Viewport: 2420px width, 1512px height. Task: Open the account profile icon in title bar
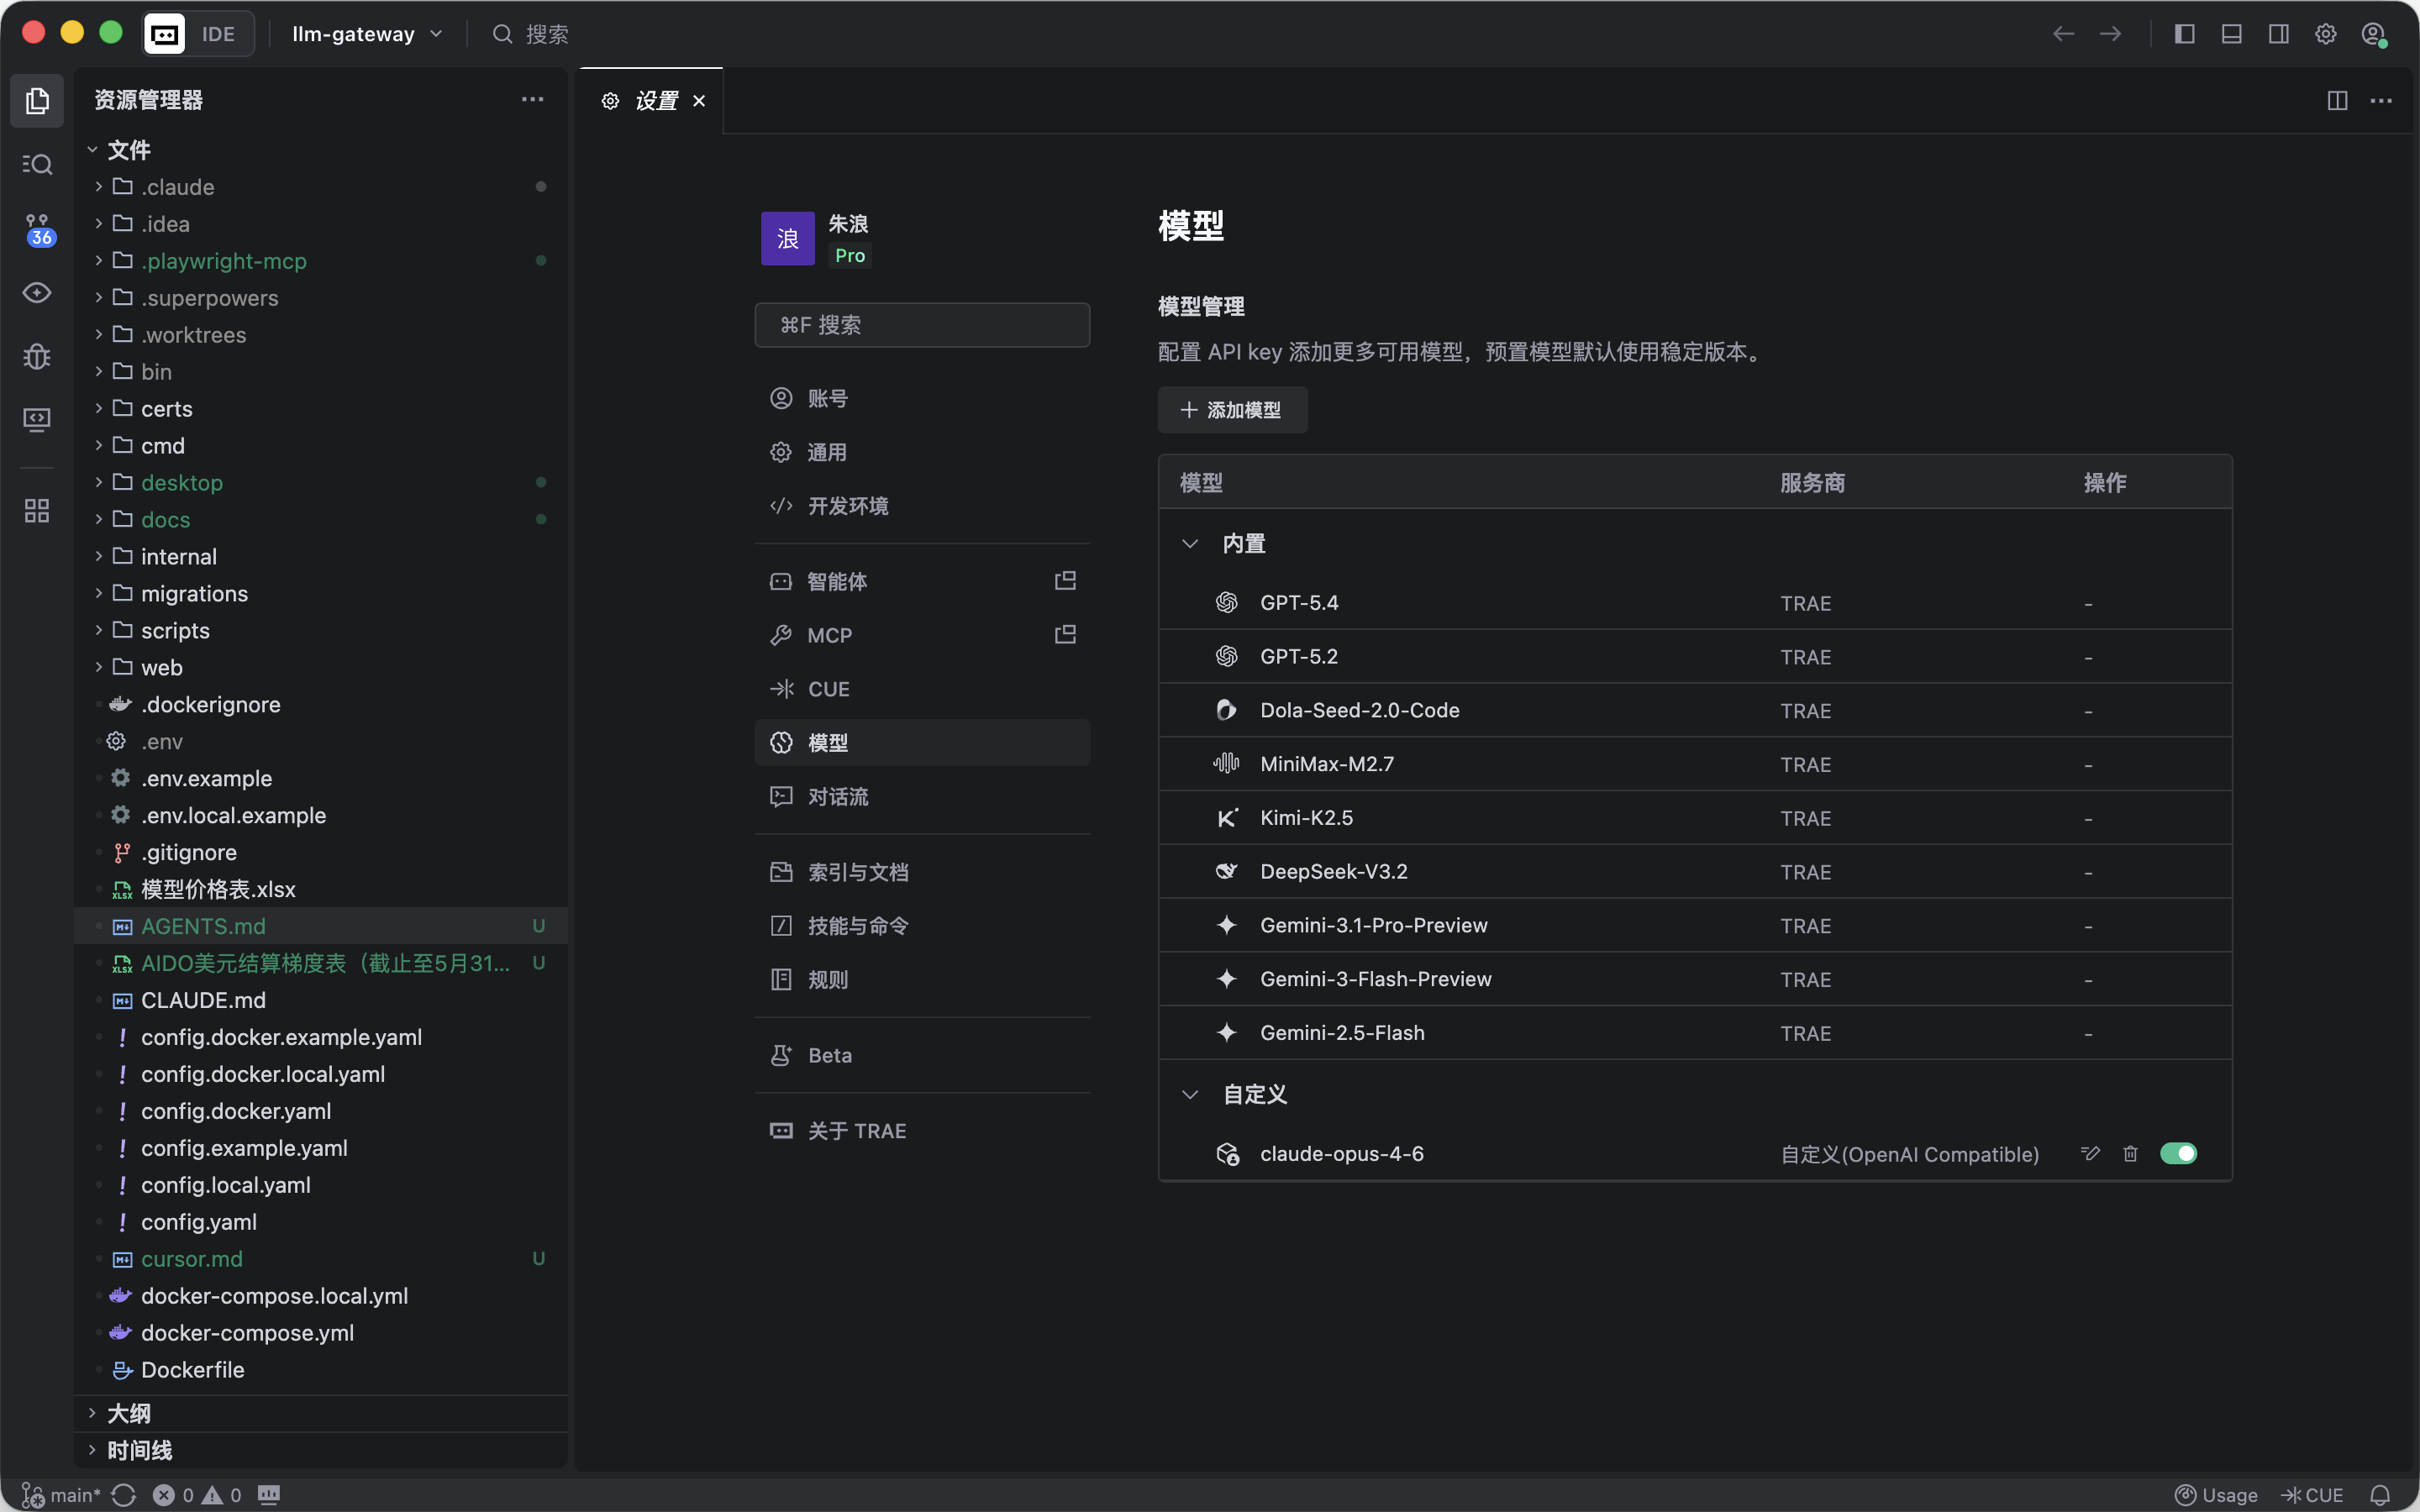pos(2373,34)
